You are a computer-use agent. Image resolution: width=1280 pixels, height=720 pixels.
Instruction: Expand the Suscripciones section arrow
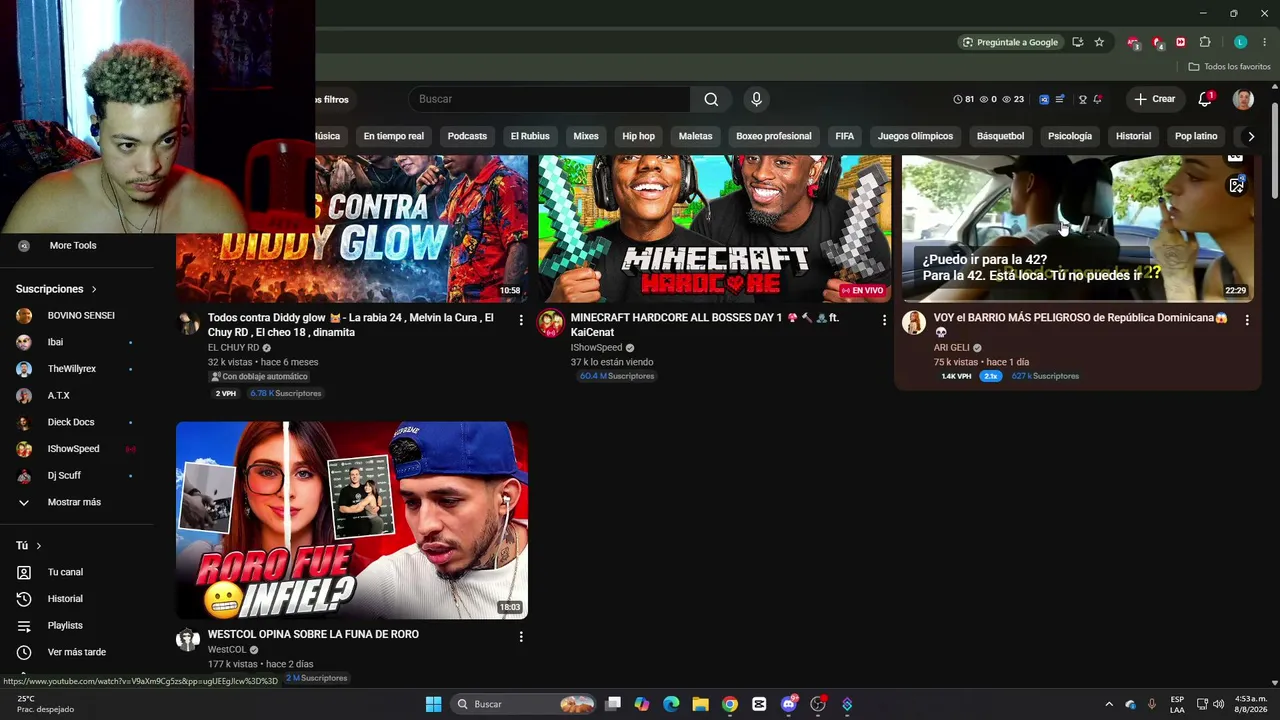[x=94, y=289]
